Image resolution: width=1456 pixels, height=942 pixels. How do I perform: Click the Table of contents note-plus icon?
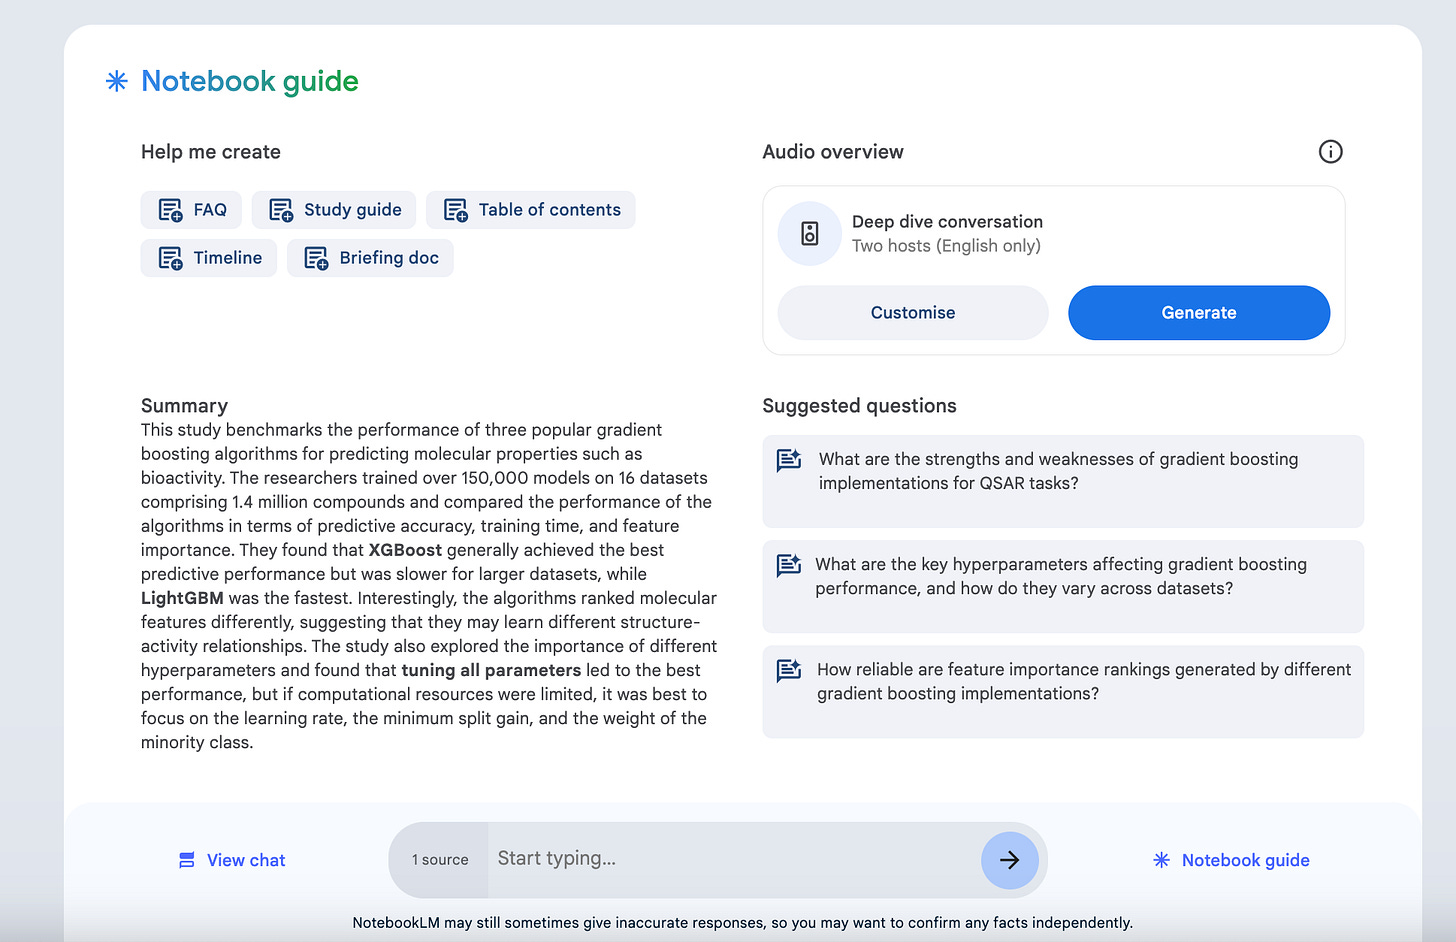(456, 210)
